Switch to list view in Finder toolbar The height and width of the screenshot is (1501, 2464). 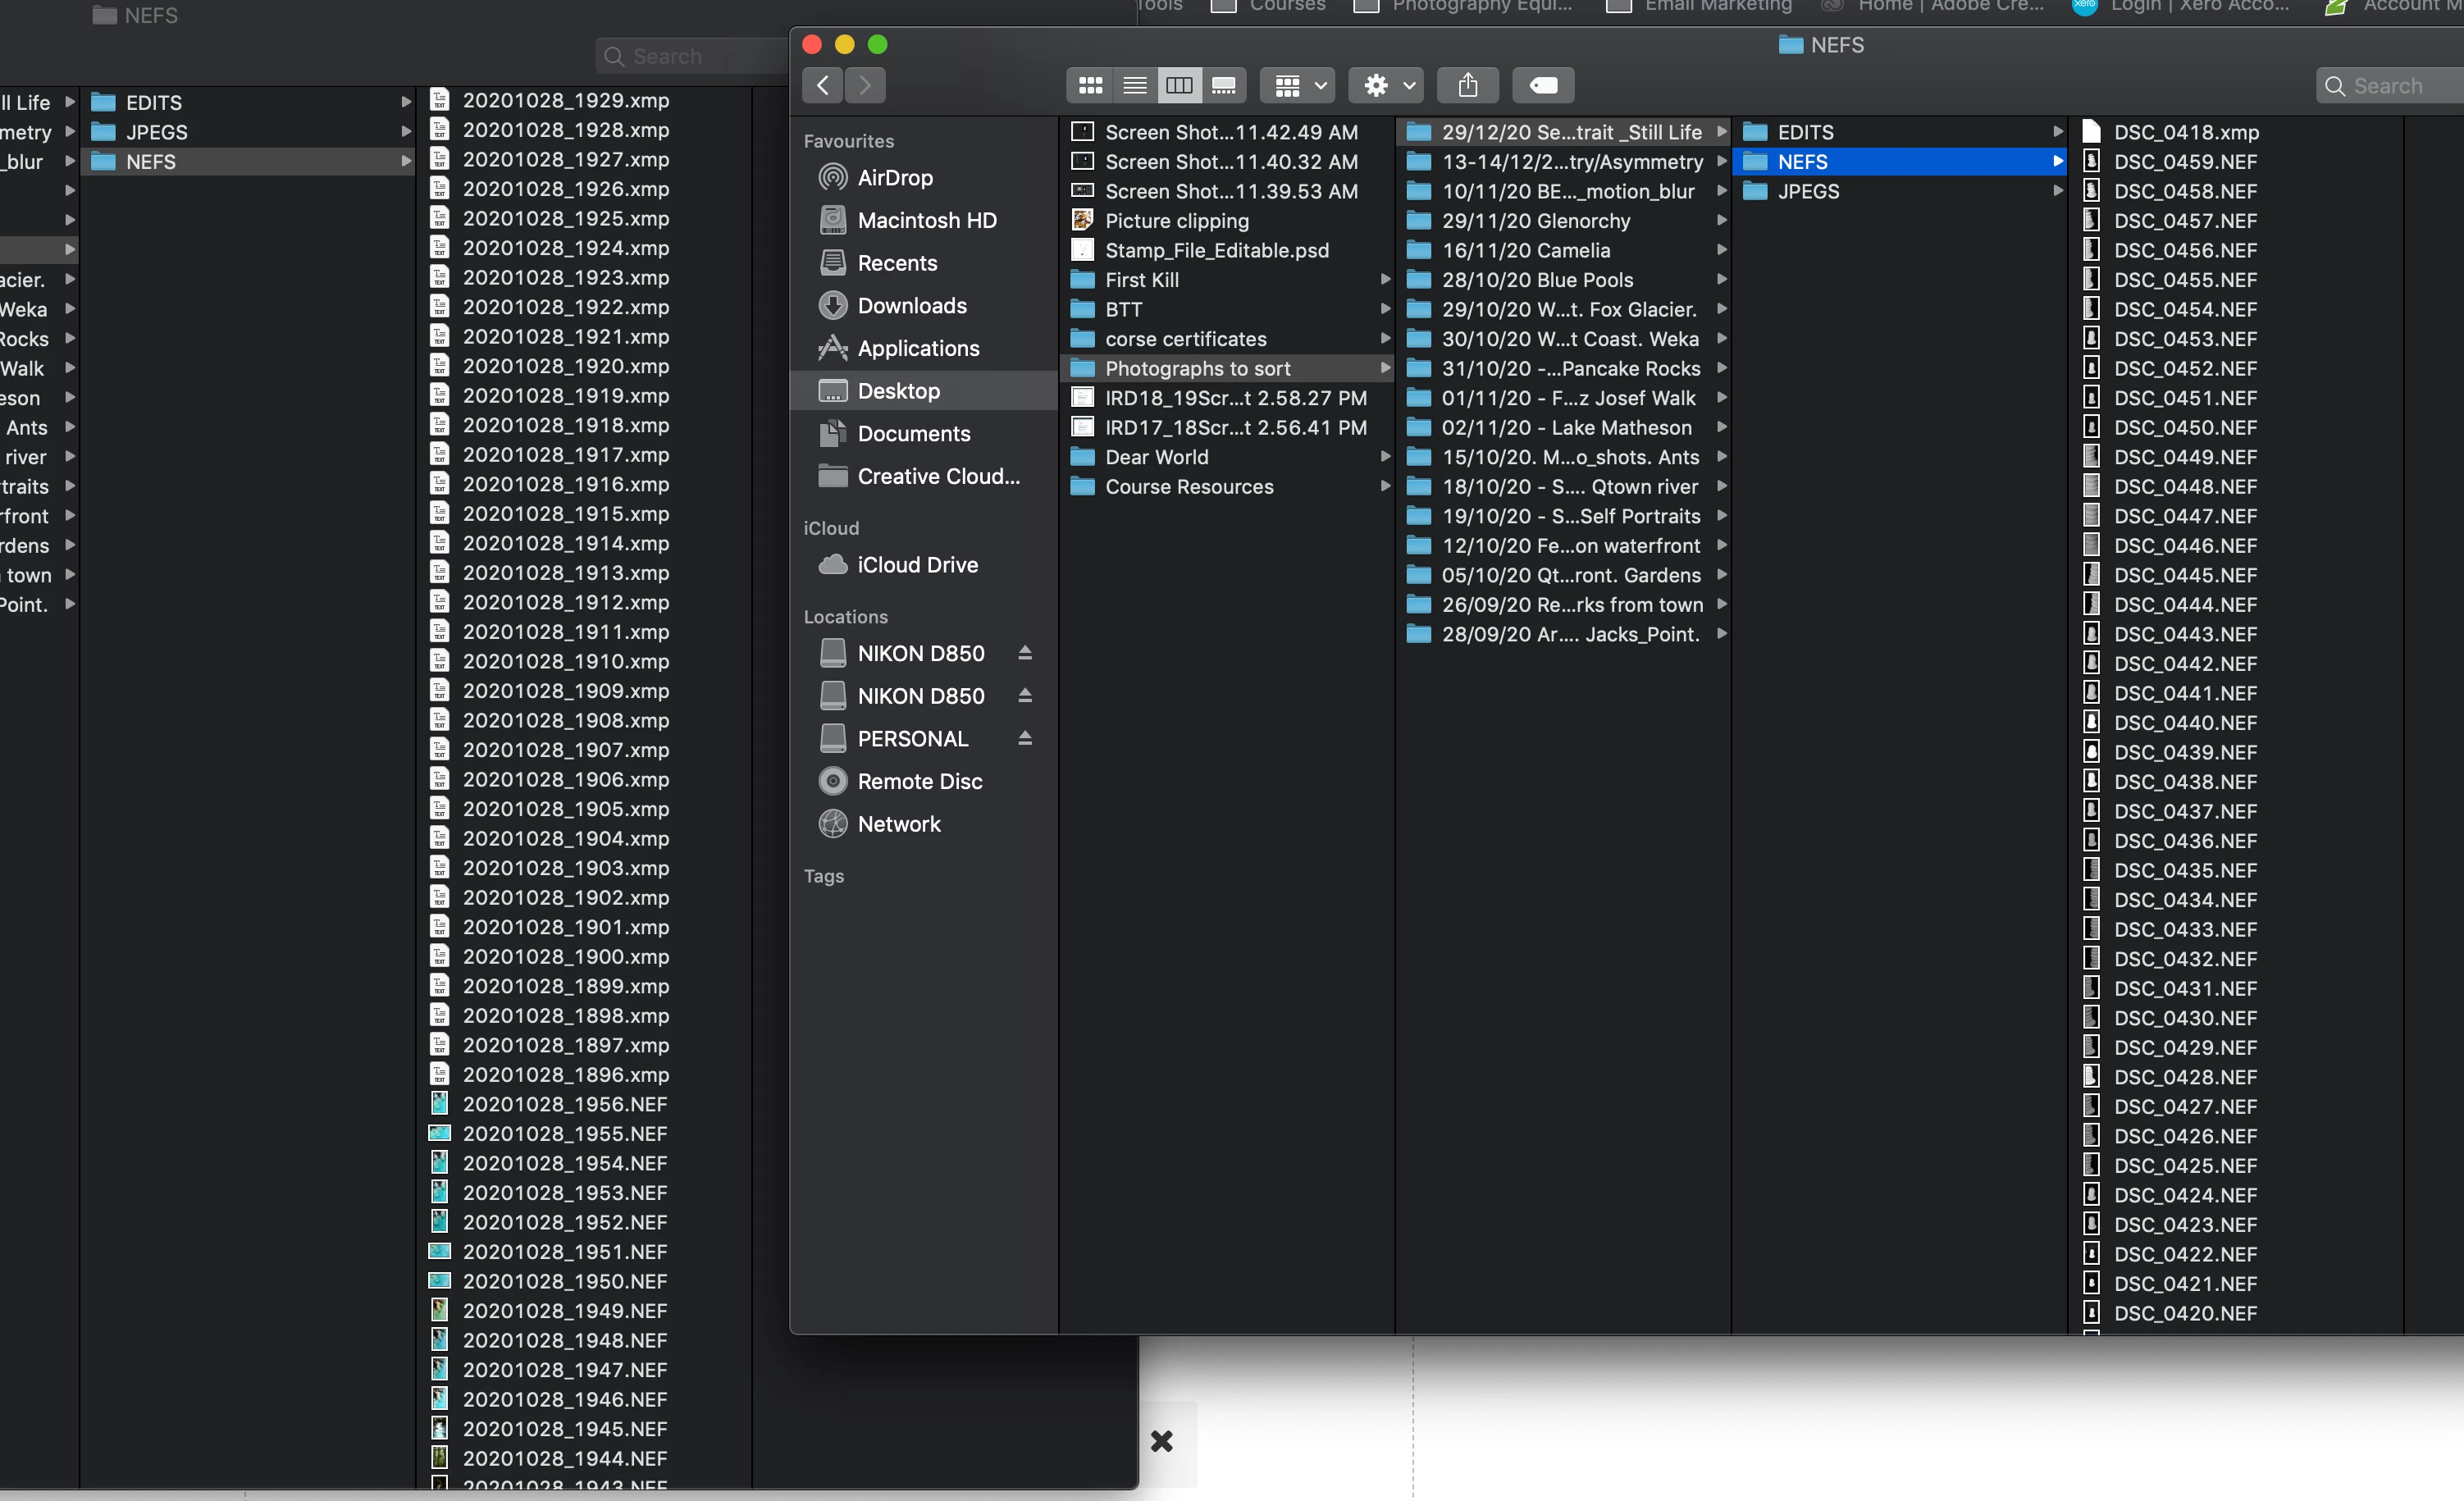coord(1134,86)
